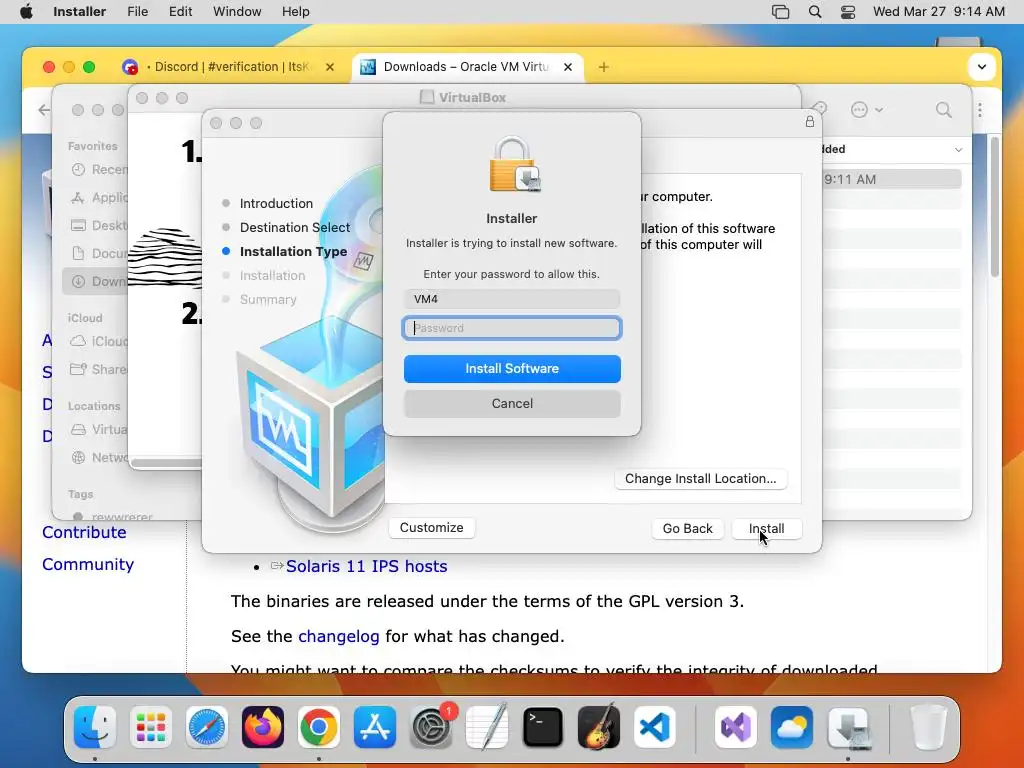Image resolution: width=1024 pixels, height=768 pixels.
Task: Open Finder action ellipsis dropdown
Action: (867, 110)
